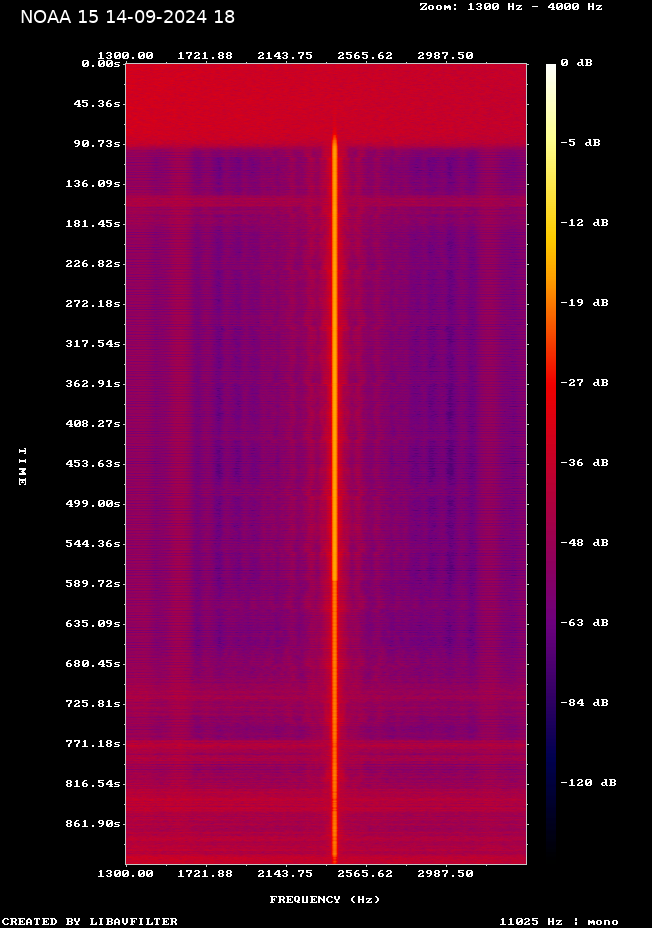Click the -27 dB scale label

click(583, 382)
